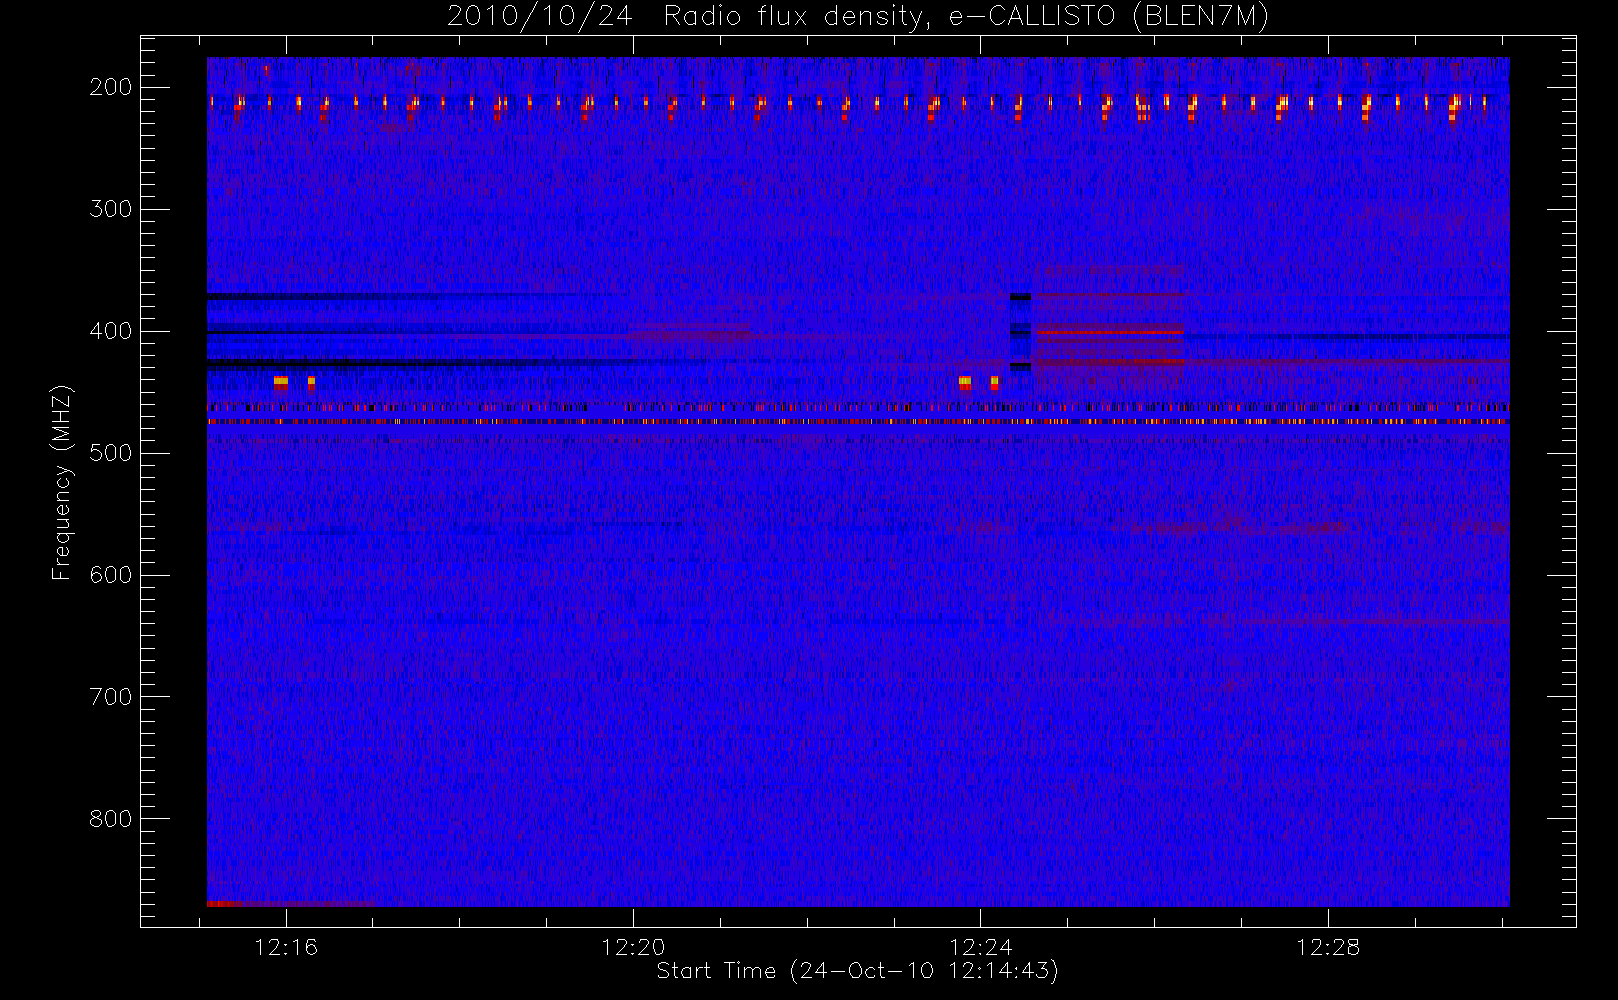The height and width of the screenshot is (1000, 1618).
Task: Click the 400 frequency tick label
Action: (111, 331)
